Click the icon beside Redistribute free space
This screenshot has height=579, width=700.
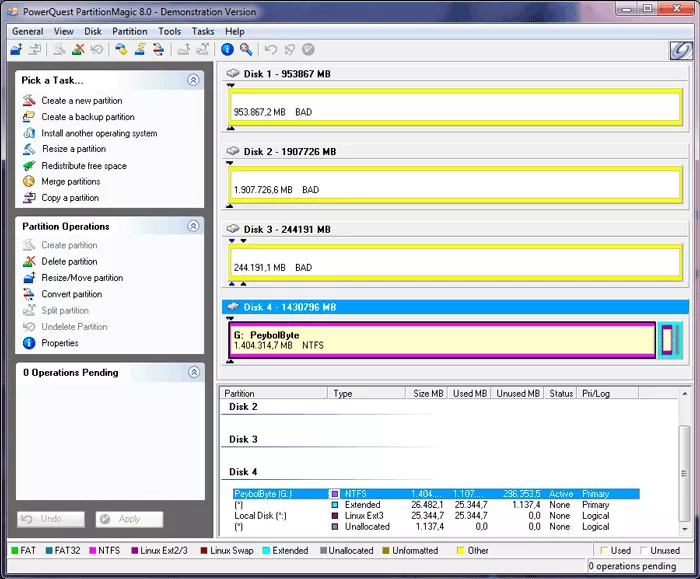click(x=29, y=166)
